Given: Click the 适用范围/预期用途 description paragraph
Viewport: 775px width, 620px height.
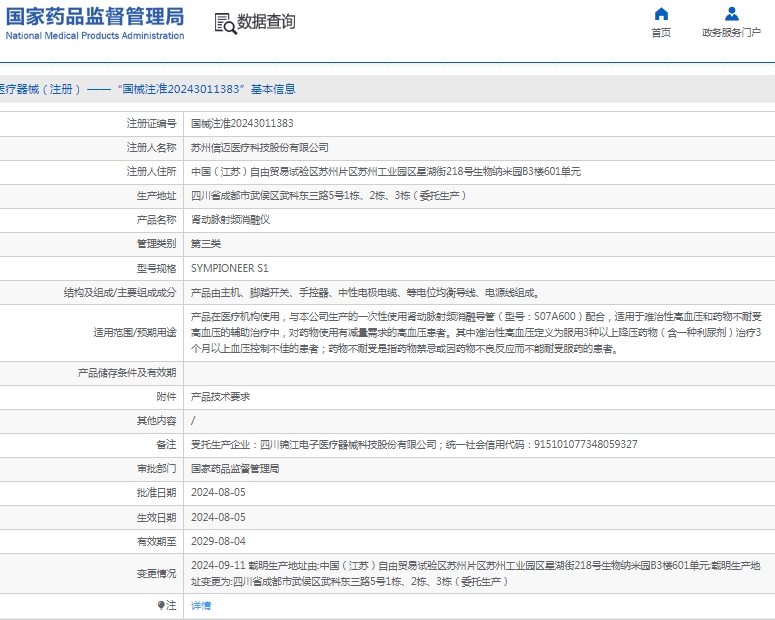Looking at the screenshot, I should point(476,332).
